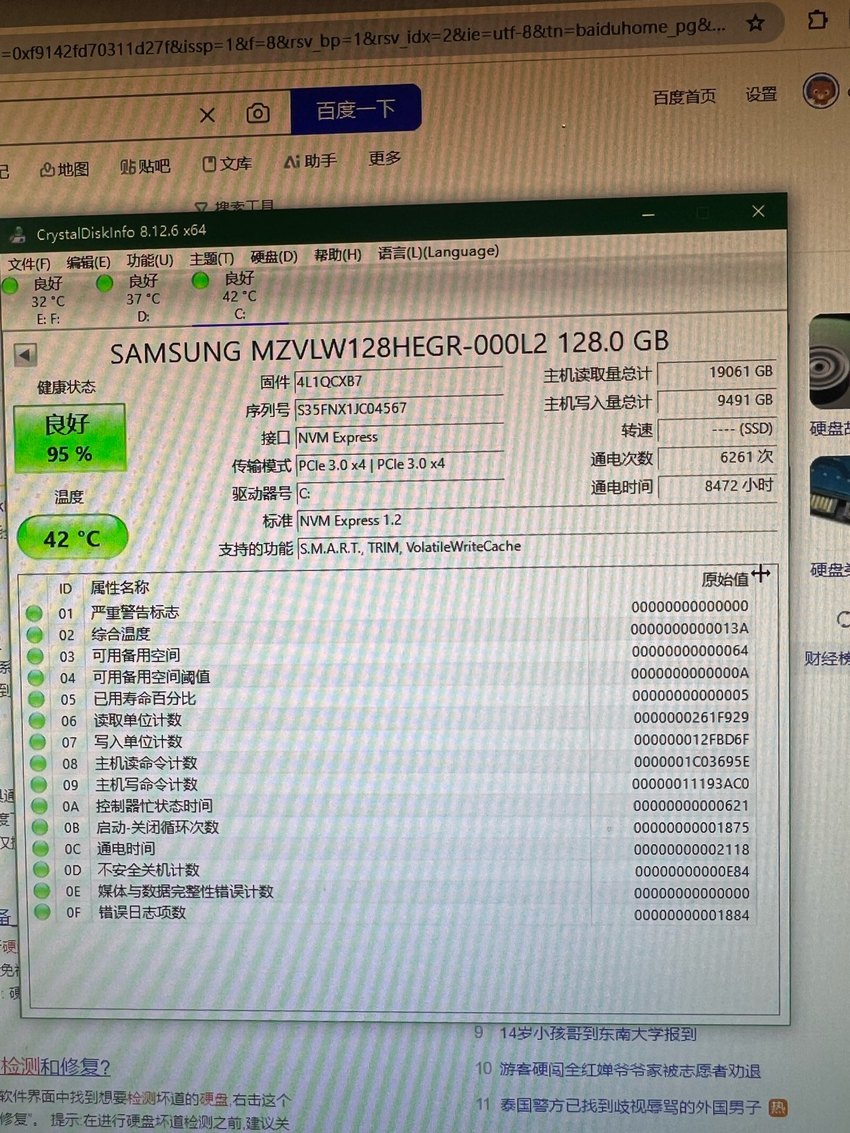Clear the Baidu search box with the X
Viewport: 850px width, 1133px height.
[x=207, y=115]
